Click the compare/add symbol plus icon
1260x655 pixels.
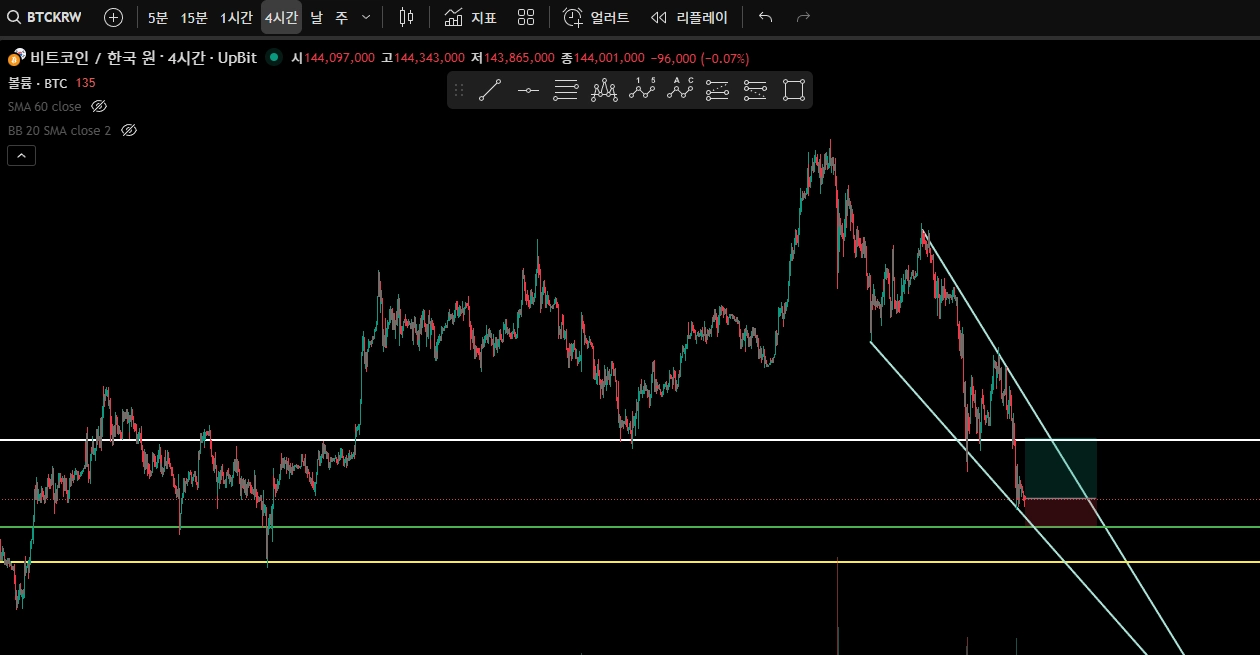[x=114, y=17]
